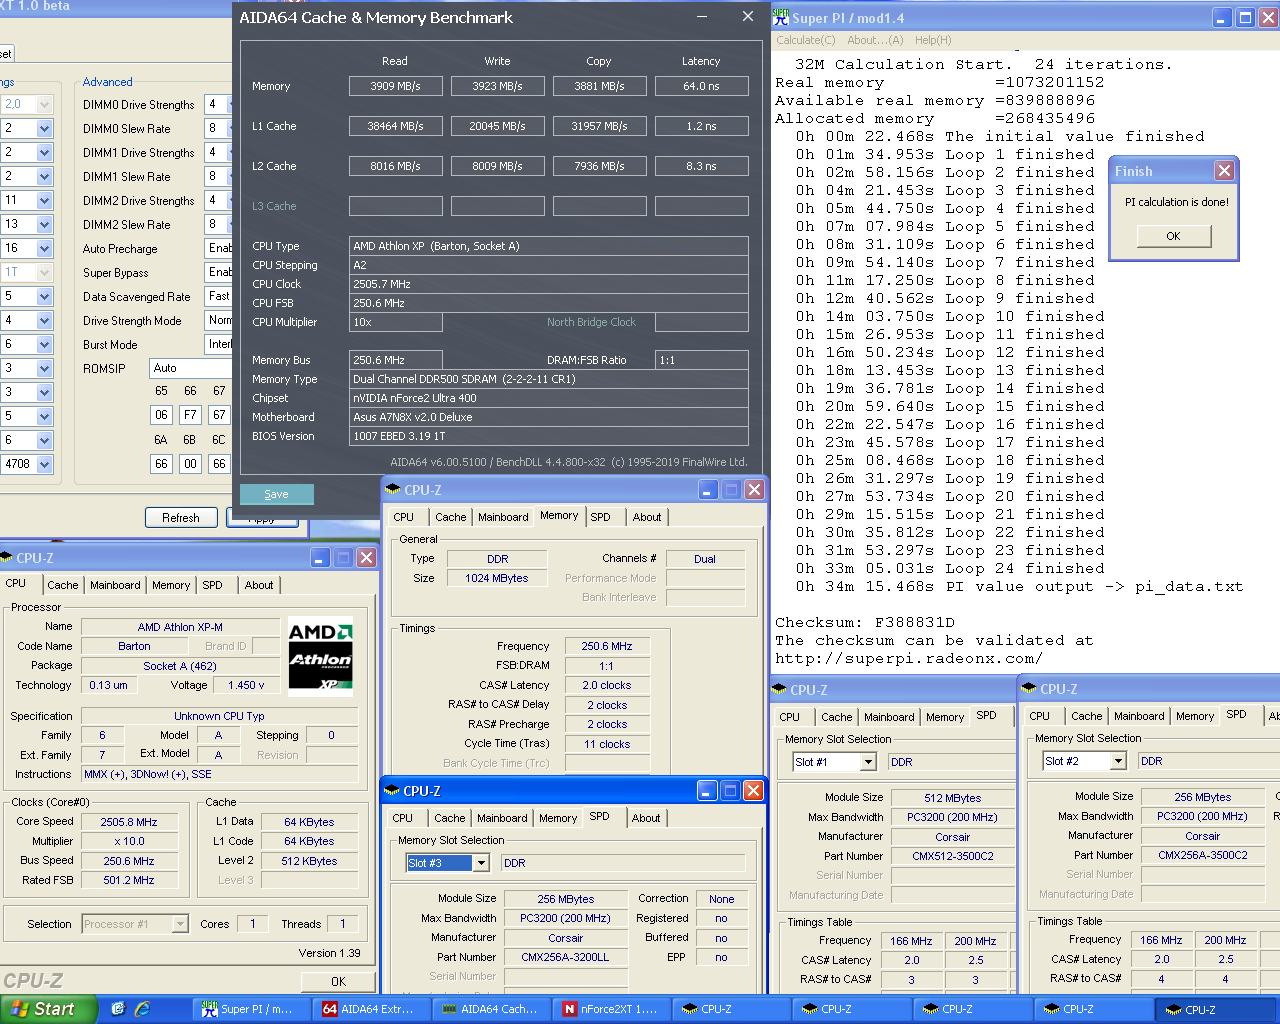
Task: Click Core Speed value 2505.8 MHz in CPU-Z
Action: [x=129, y=822]
